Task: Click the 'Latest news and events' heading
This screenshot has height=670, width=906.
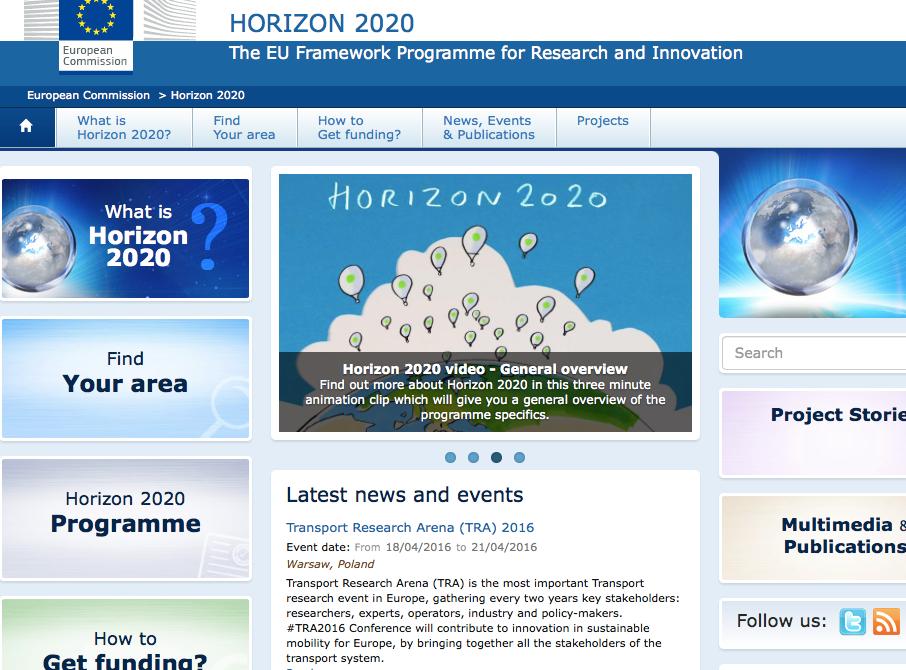Action: (404, 495)
